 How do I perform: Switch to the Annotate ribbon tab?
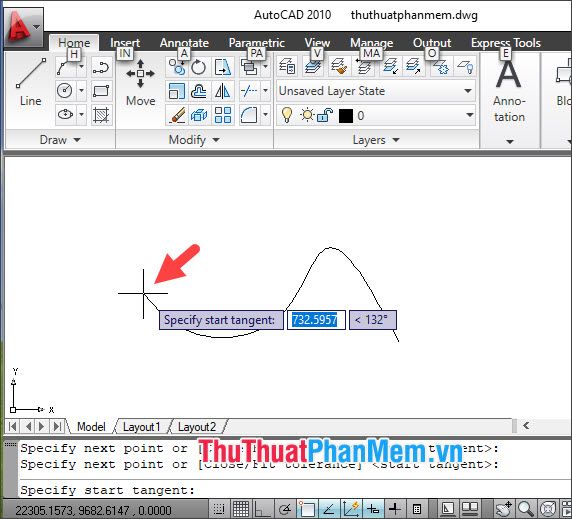(x=184, y=43)
